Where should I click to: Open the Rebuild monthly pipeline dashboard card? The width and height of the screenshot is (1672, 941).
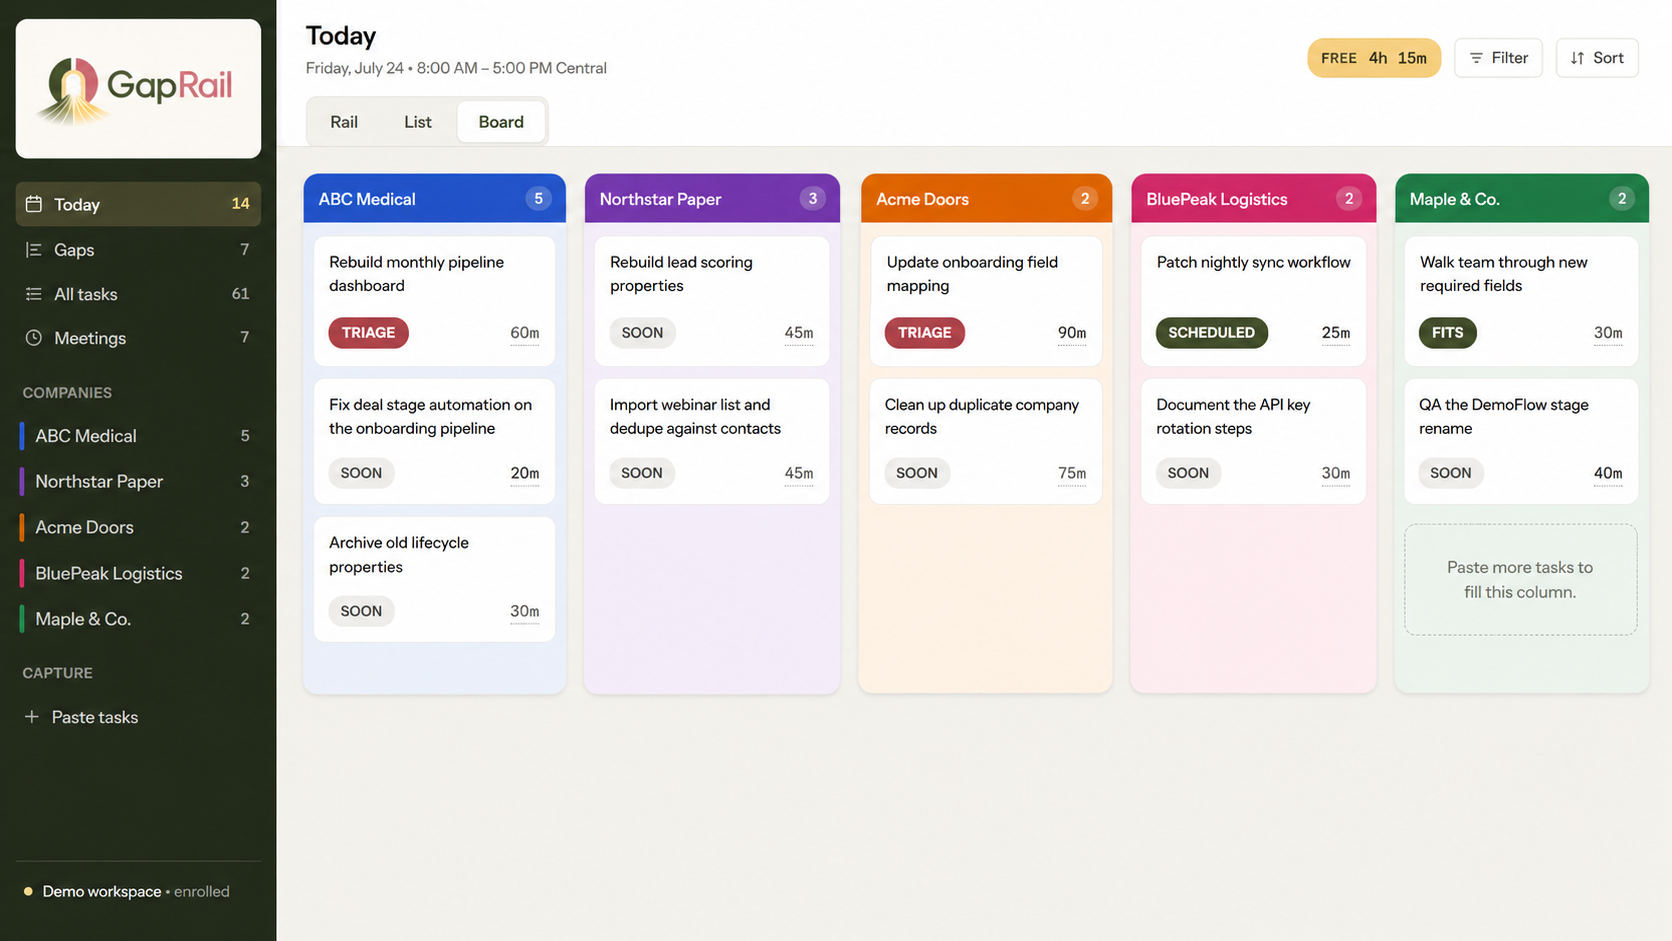point(434,301)
